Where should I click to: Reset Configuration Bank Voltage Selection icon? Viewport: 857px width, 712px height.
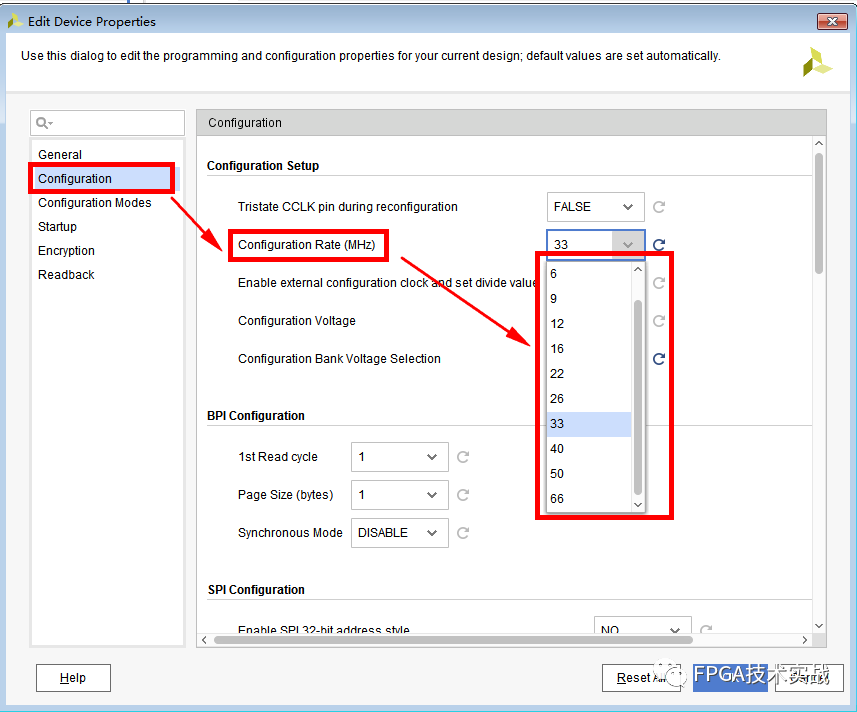[659, 359]
